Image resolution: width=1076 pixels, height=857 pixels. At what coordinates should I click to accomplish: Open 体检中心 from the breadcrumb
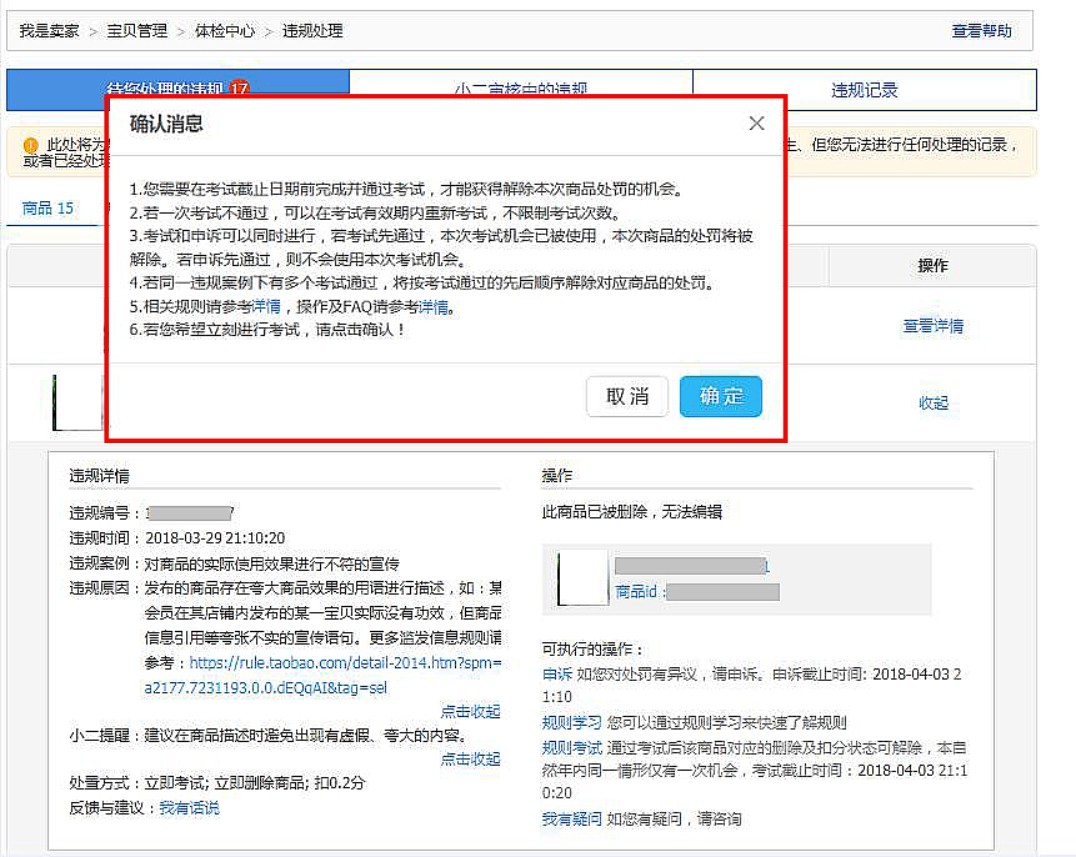coord(225,31)
